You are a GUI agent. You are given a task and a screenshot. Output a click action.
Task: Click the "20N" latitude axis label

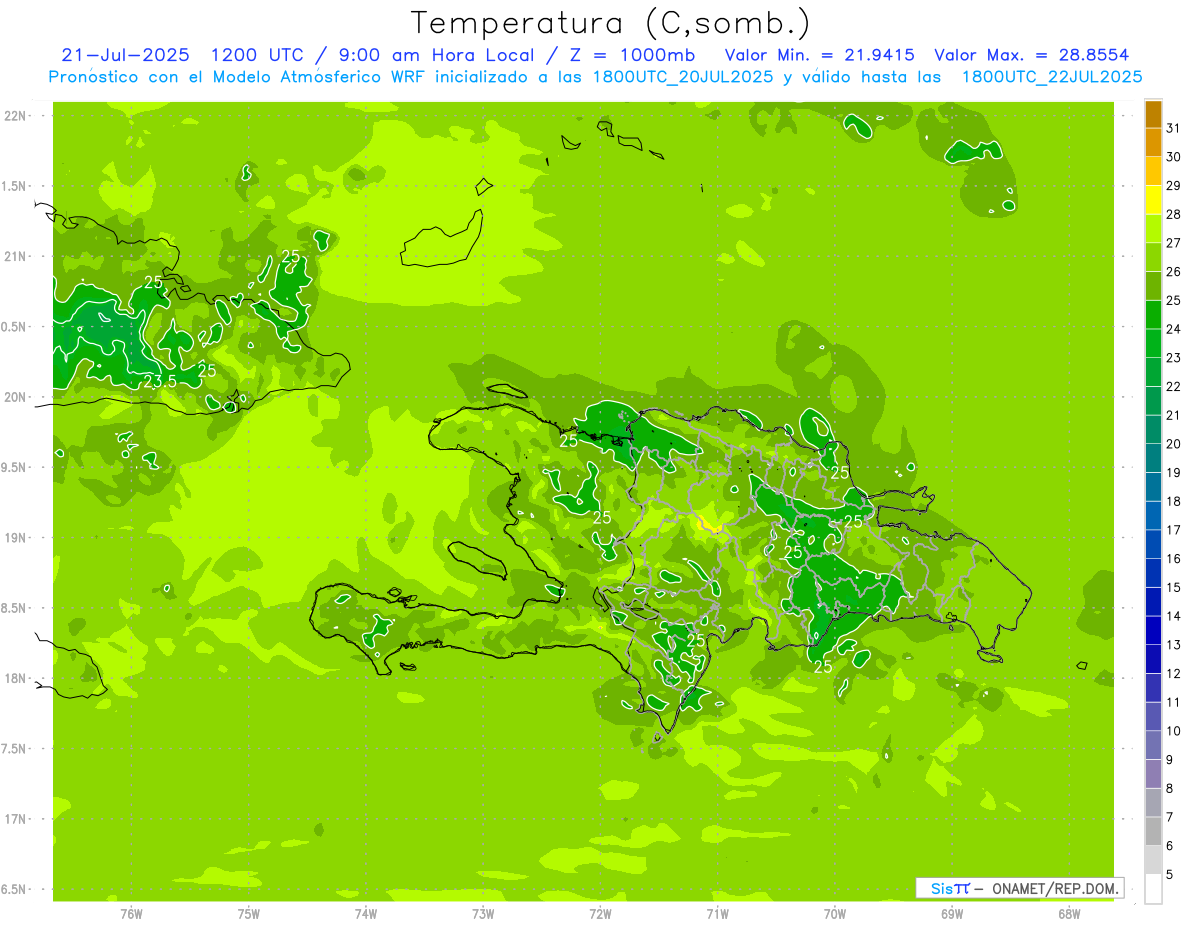15,397
